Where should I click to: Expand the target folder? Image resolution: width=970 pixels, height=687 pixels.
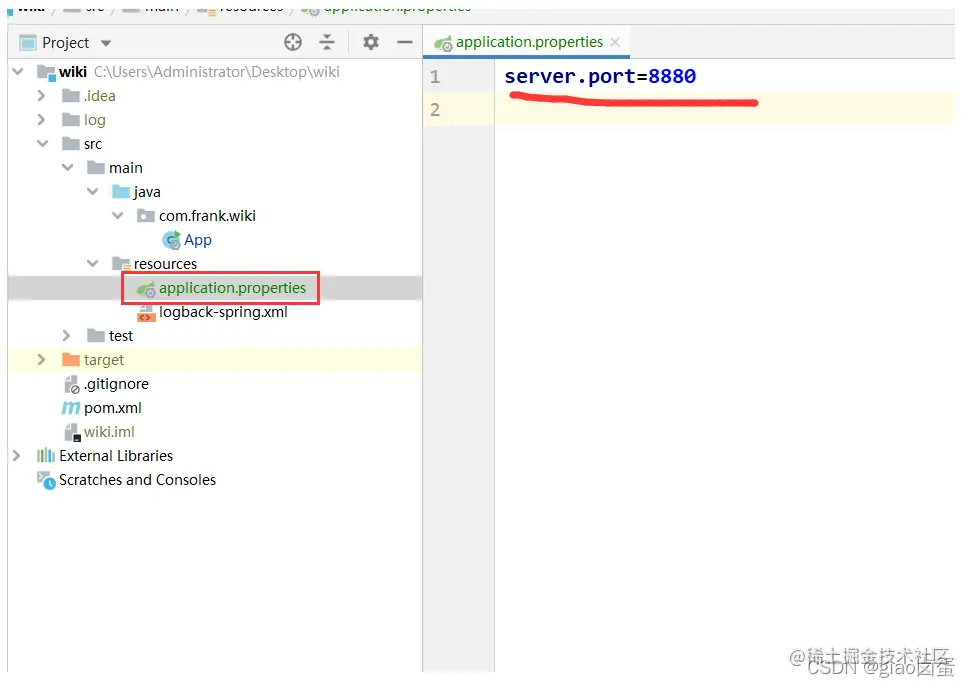point(41,360)
